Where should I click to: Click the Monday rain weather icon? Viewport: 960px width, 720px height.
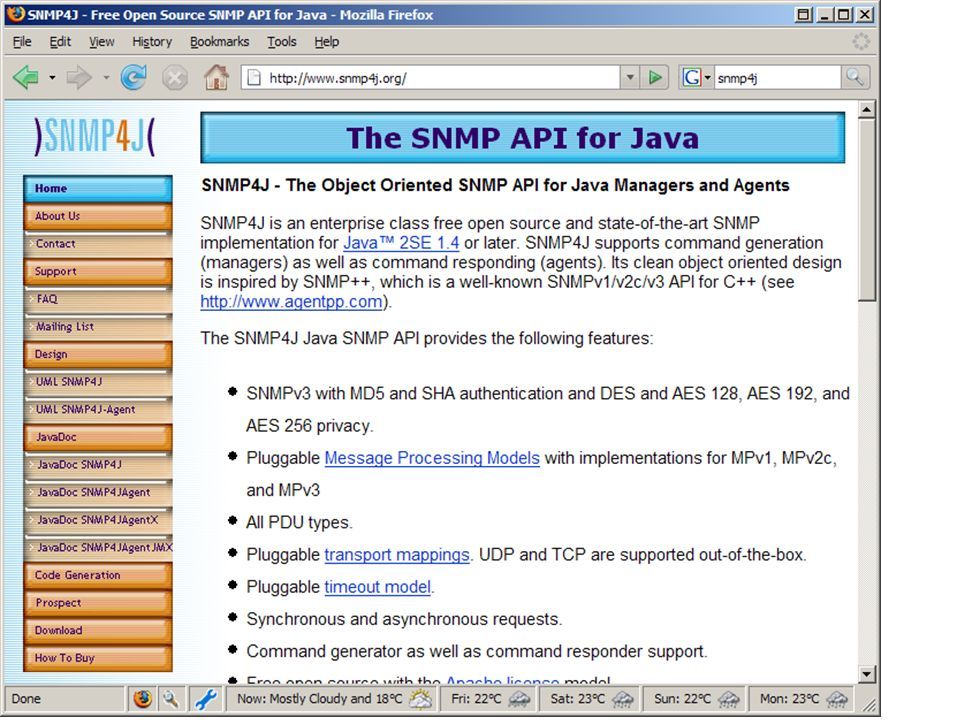coord(837,699)
